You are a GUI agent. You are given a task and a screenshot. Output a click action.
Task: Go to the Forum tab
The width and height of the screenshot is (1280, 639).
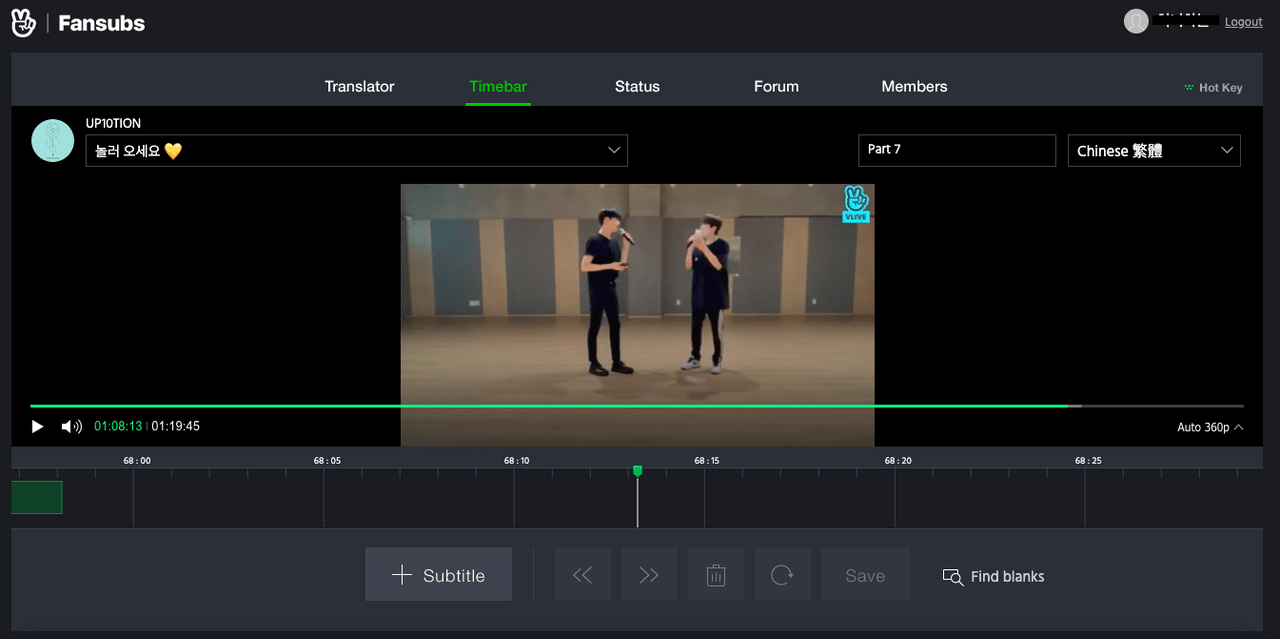776,86
